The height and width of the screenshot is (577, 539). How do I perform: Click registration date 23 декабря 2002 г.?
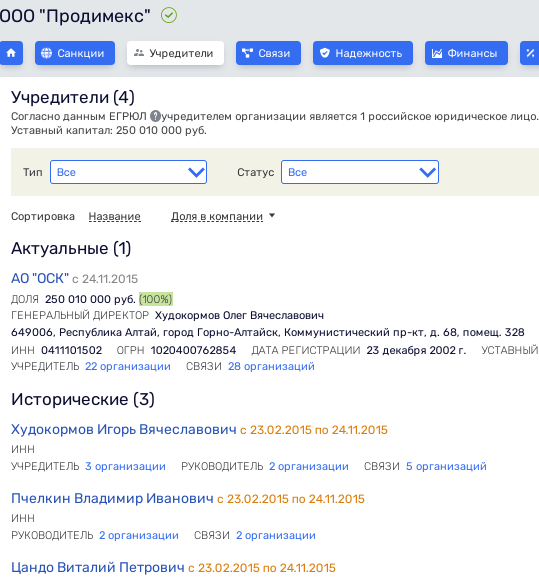click(x=416, y=350)
